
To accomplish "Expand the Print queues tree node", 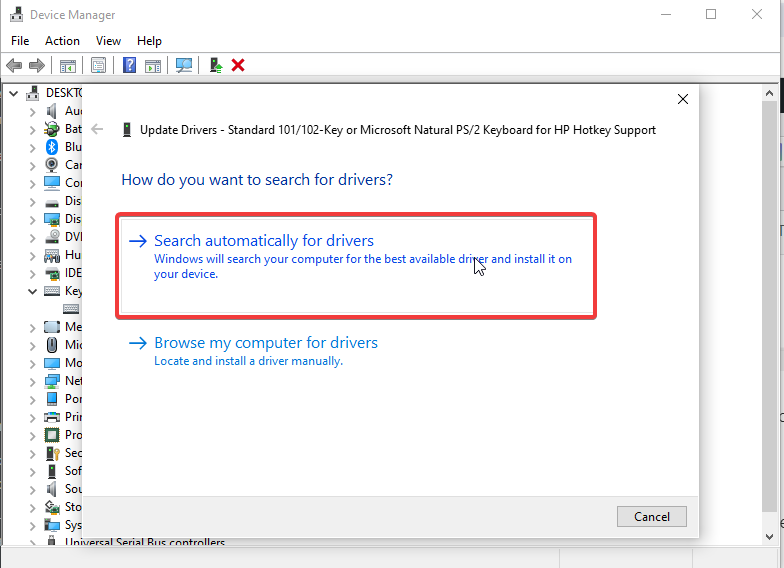I will coord(32,418).
